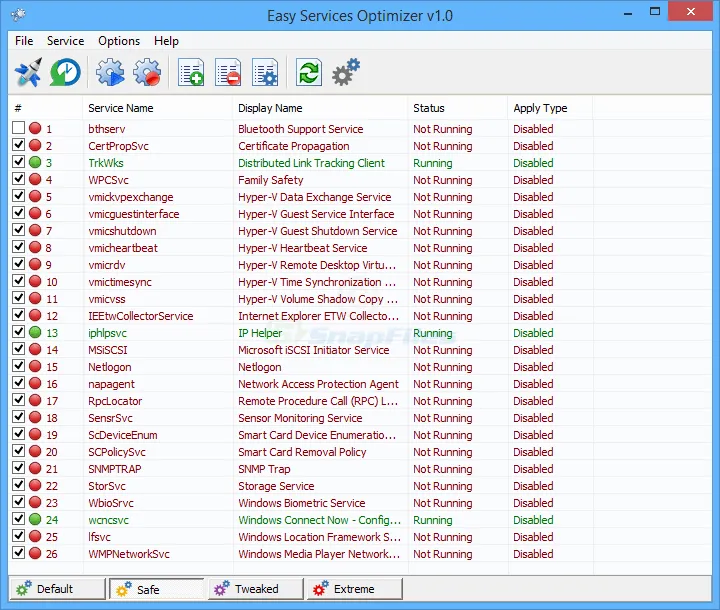Click the gray and blue gears icon
This screenshot has width=720, height=610.
point(346,73)
